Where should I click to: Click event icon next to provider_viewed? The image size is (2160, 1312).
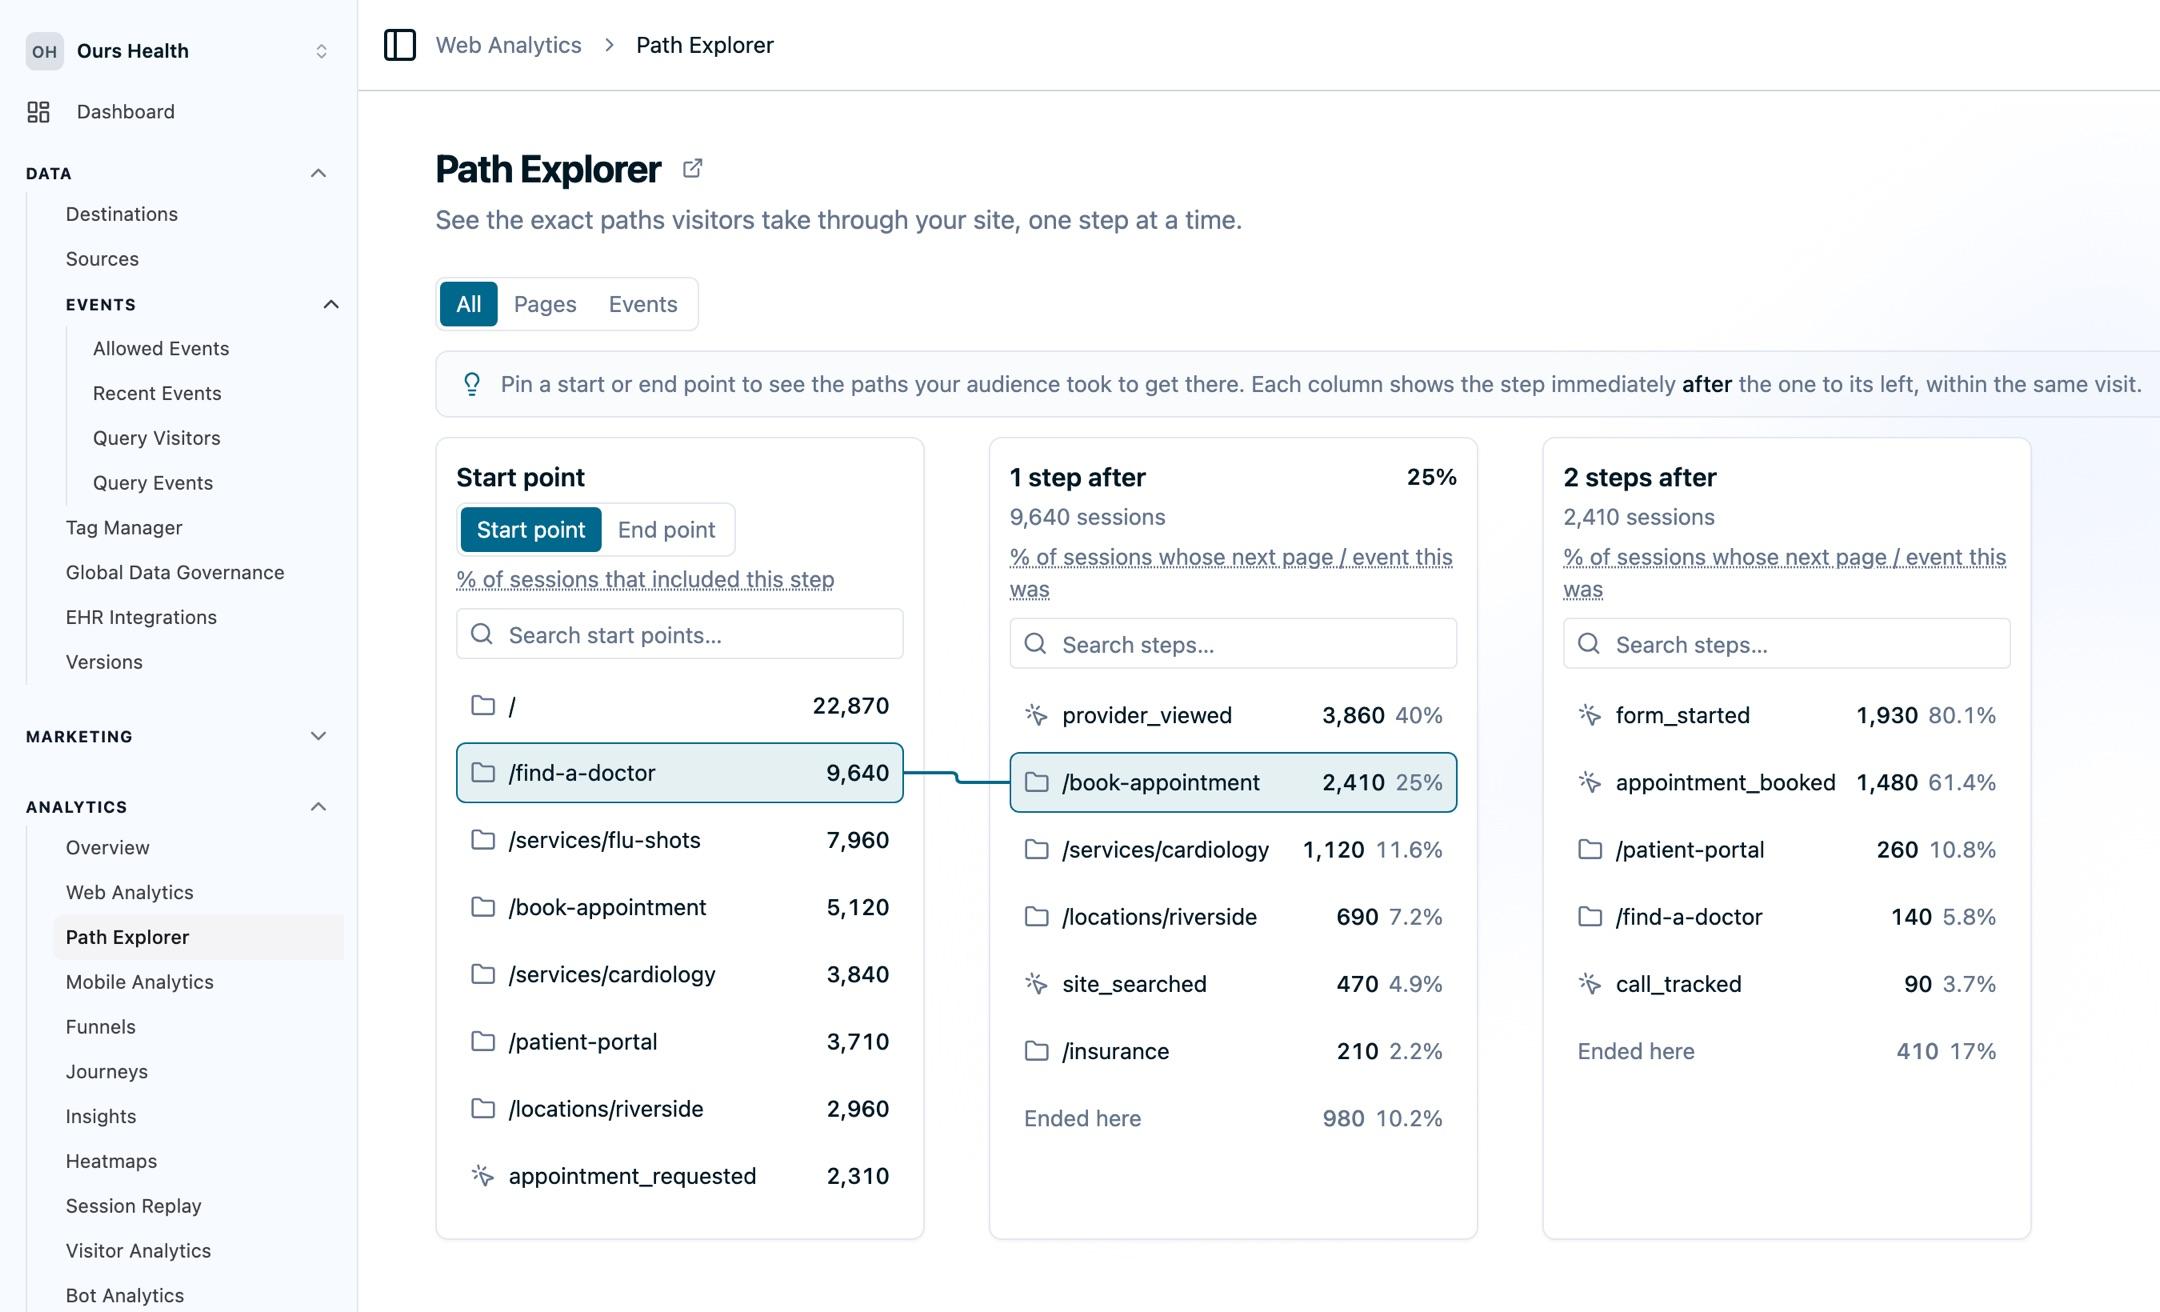point(1036,715)
